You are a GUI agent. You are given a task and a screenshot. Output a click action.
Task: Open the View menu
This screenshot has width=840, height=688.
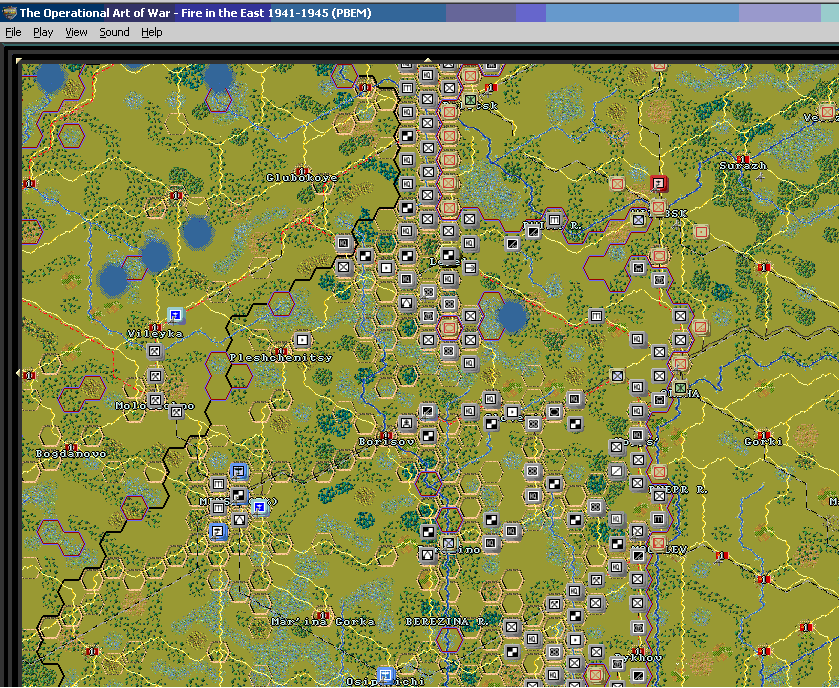[76, 32]
